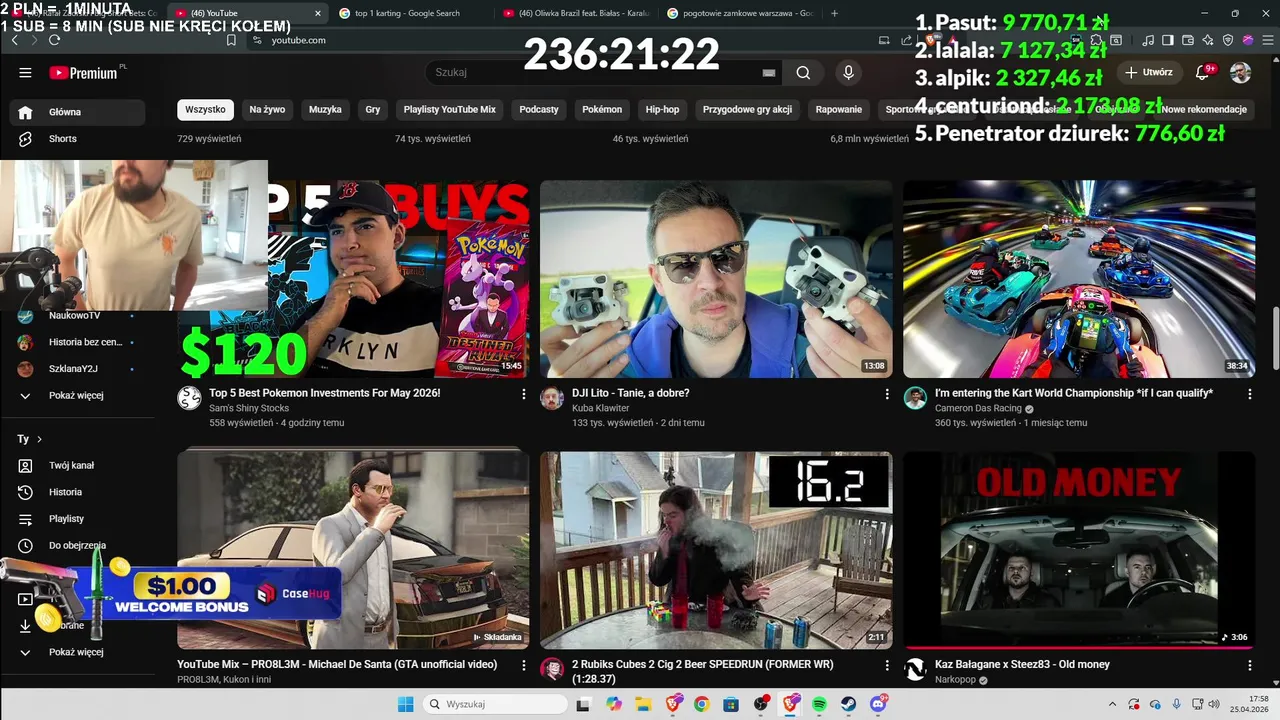This screenshot has height=720, width=1280.
Task: Open Steam from the taskbar
Action: pos(849,704)
